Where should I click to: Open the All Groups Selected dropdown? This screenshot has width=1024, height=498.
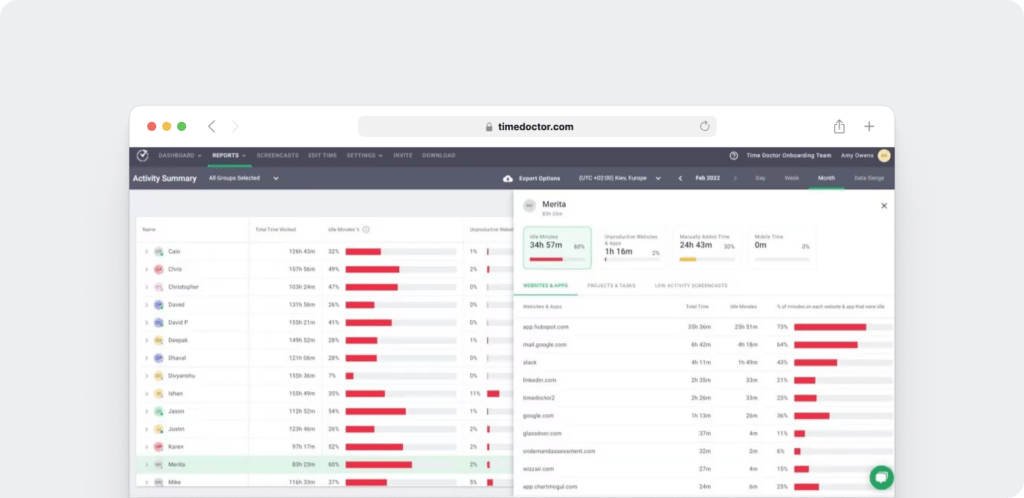(244, 178)
